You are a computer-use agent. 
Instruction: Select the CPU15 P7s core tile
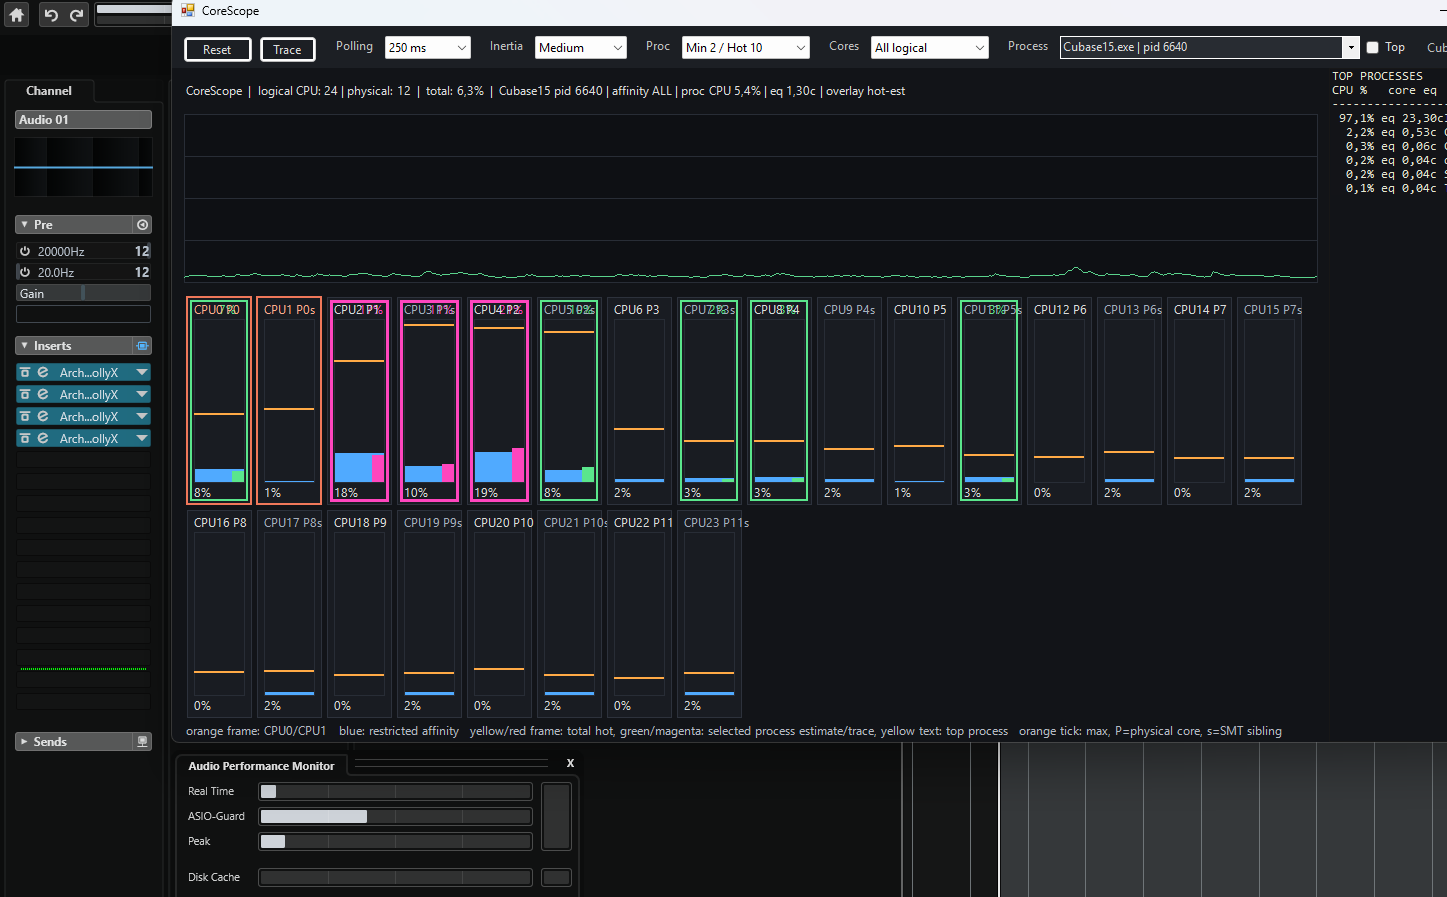[x=1269, y=400]
